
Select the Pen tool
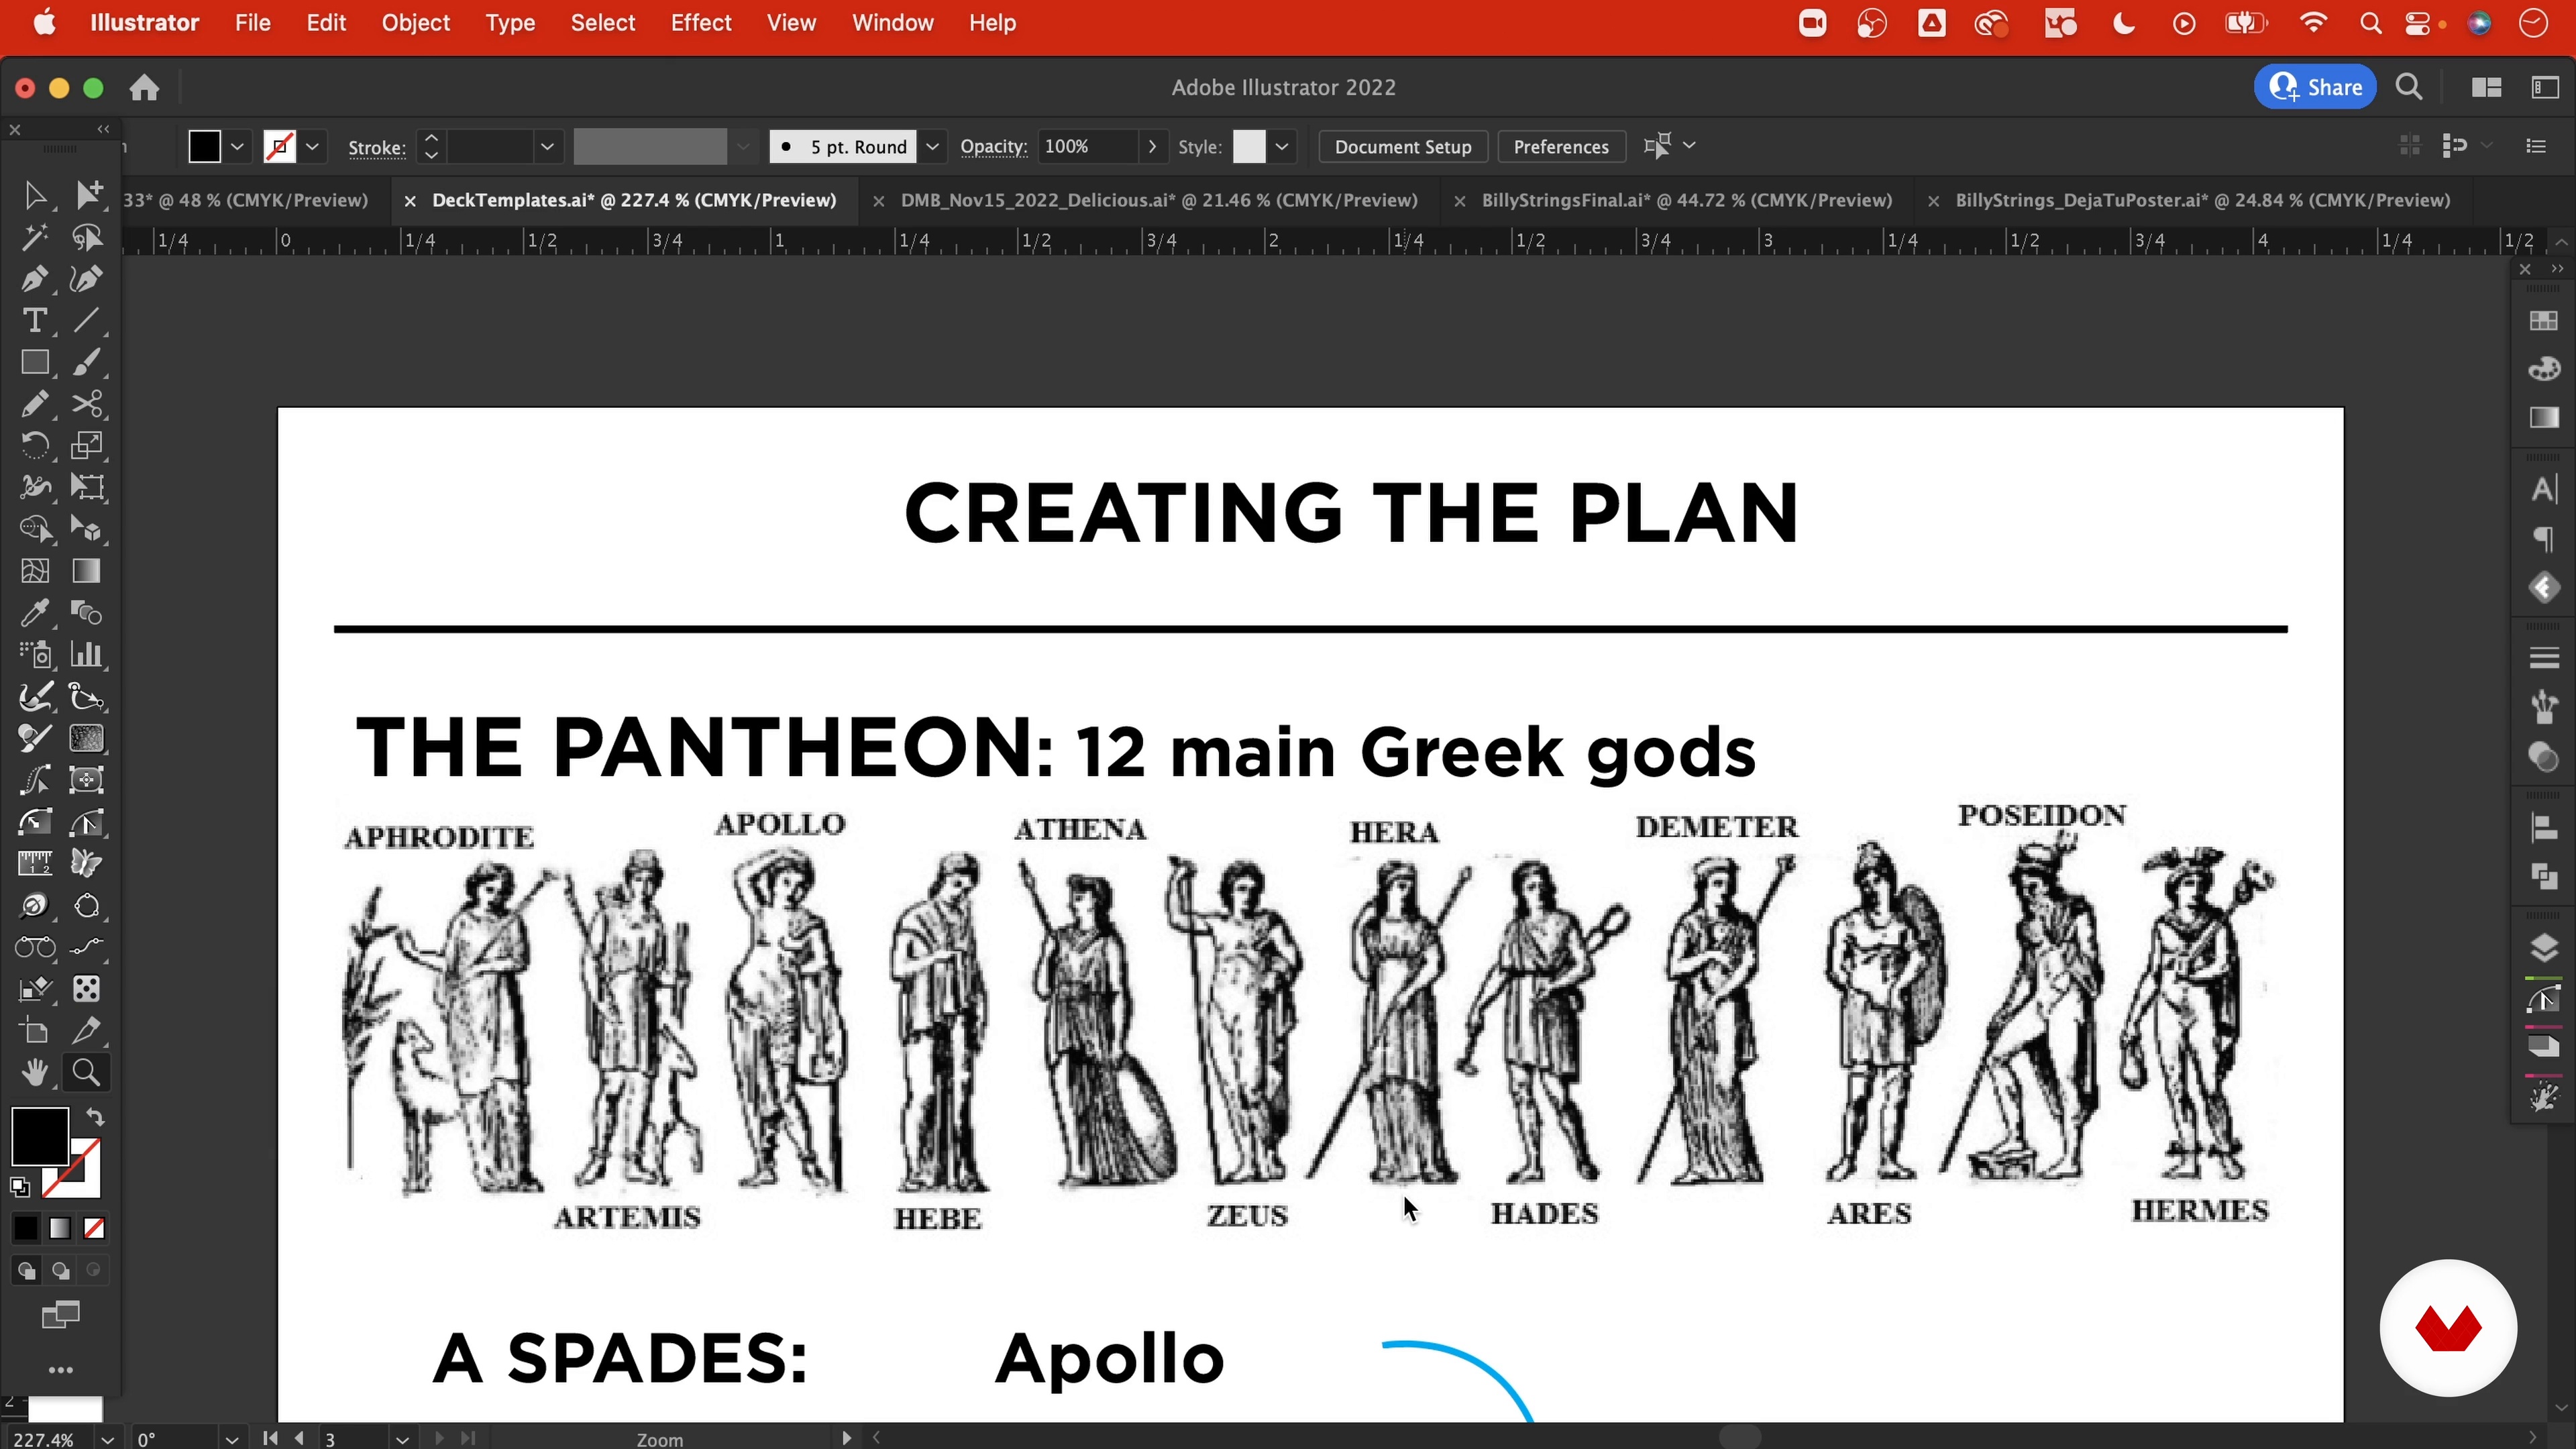[35, 279]
